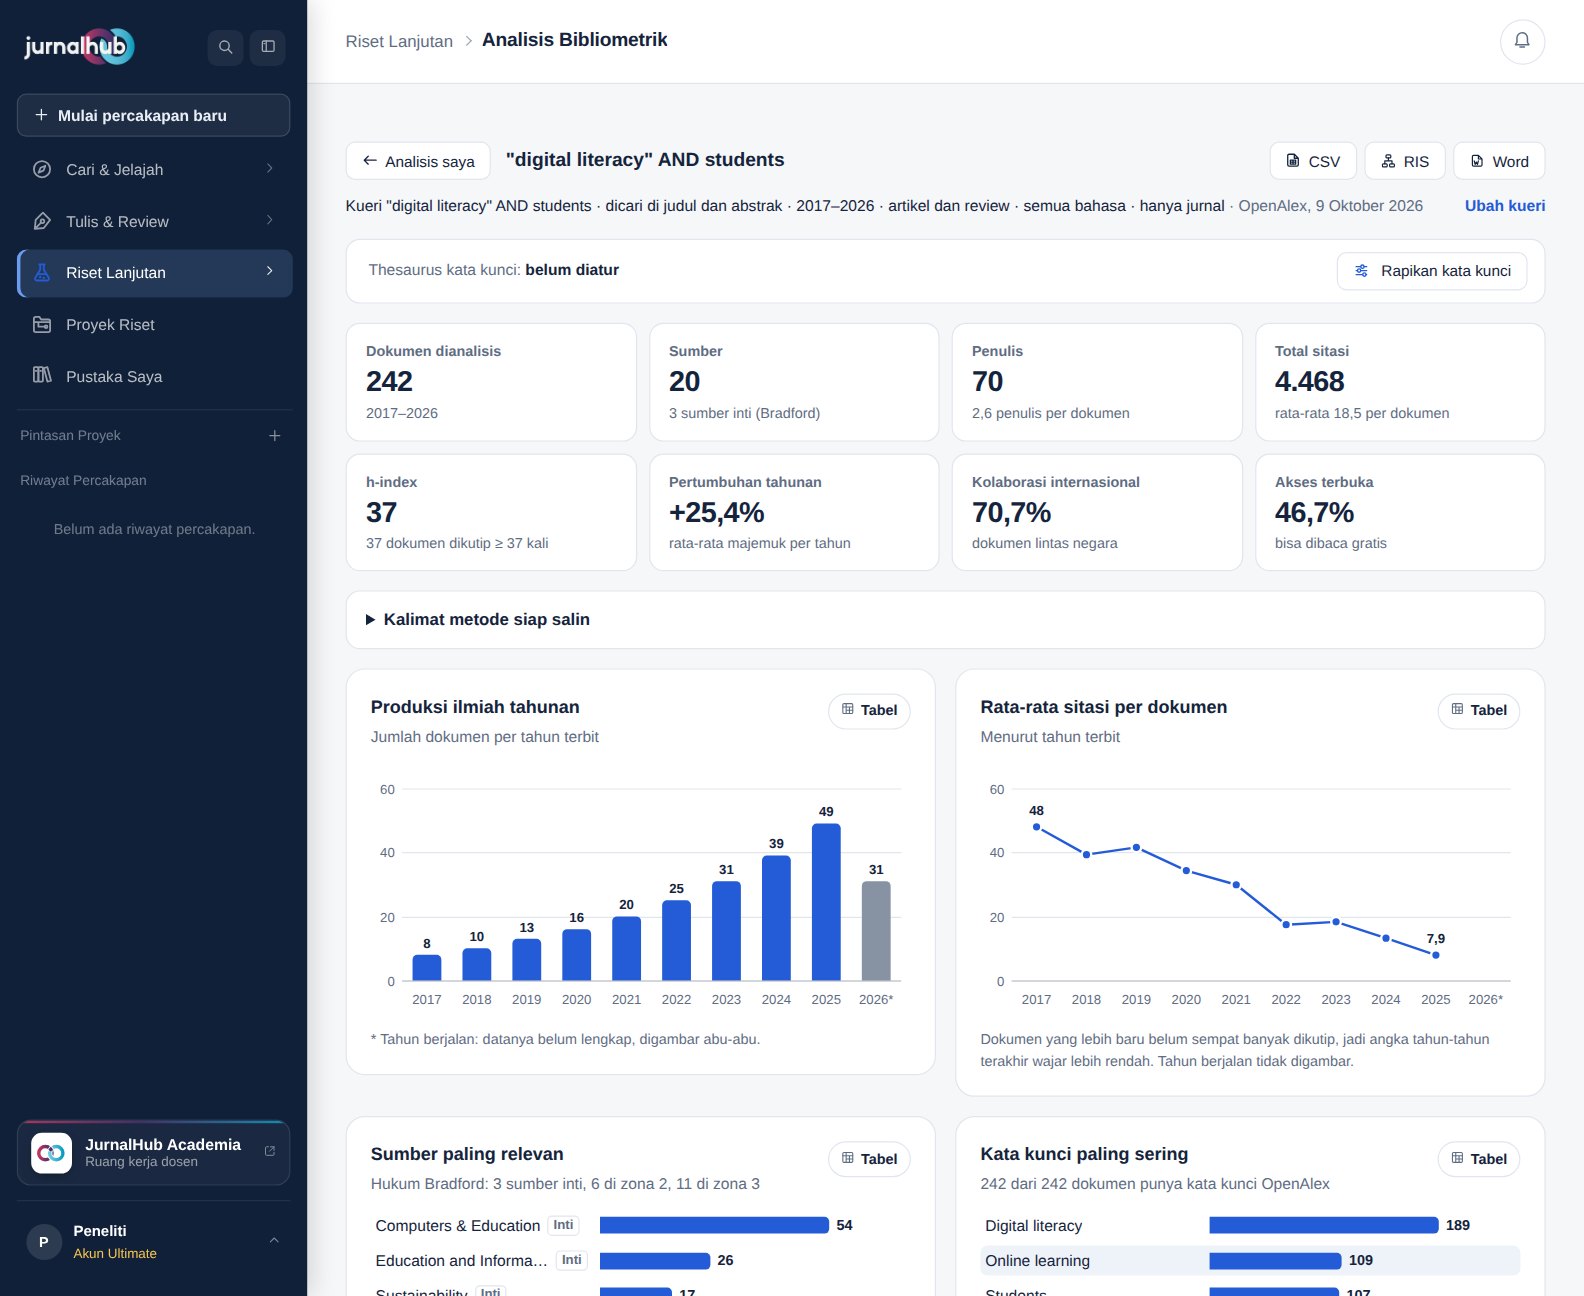Viewport: 1584px width, 1296px height.
Task: Click the Total sitasi value 4.468
Action: click(x=1310, y=382)
